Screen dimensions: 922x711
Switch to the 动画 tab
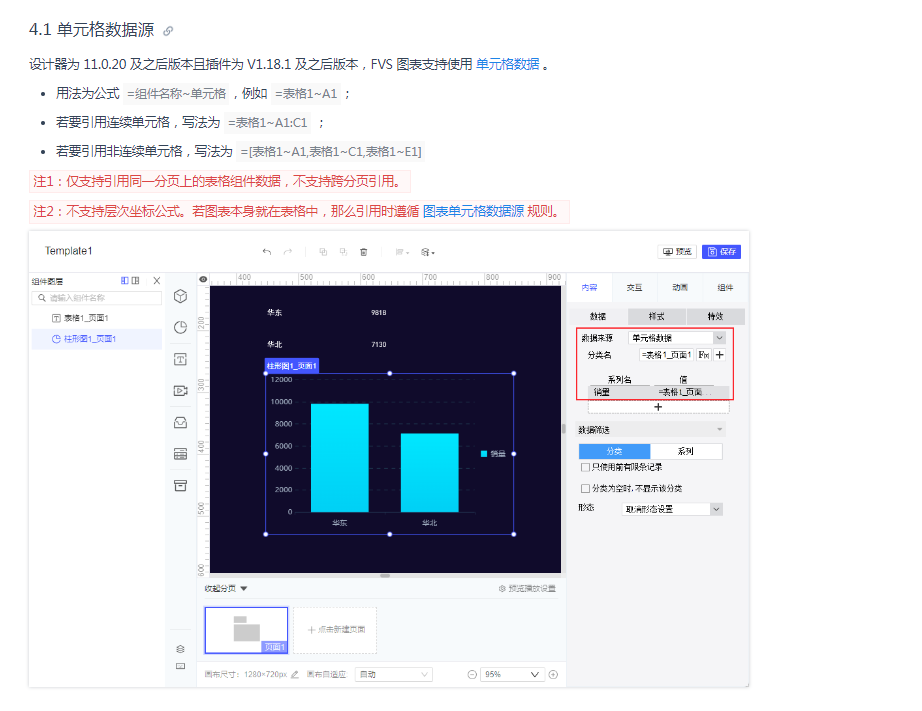click(680, 288)
